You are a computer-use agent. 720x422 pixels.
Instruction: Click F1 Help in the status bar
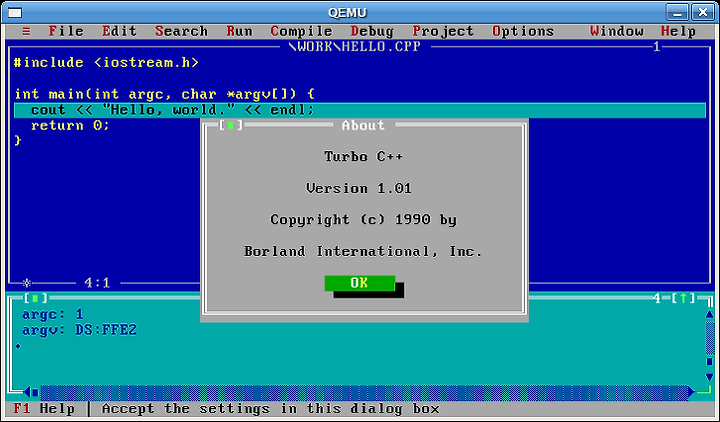[44, 408]
